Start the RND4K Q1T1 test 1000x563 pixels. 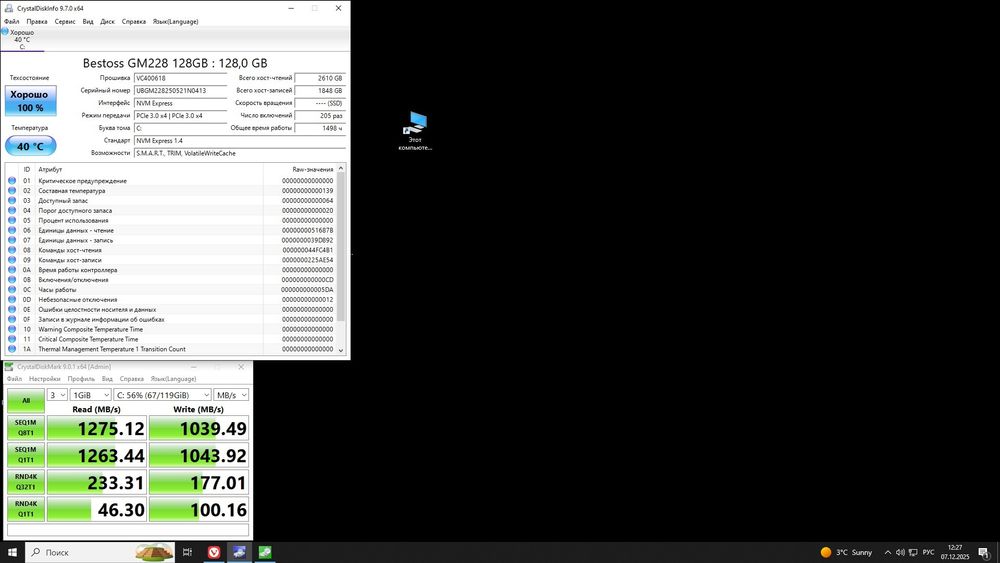tap(26, 509)
